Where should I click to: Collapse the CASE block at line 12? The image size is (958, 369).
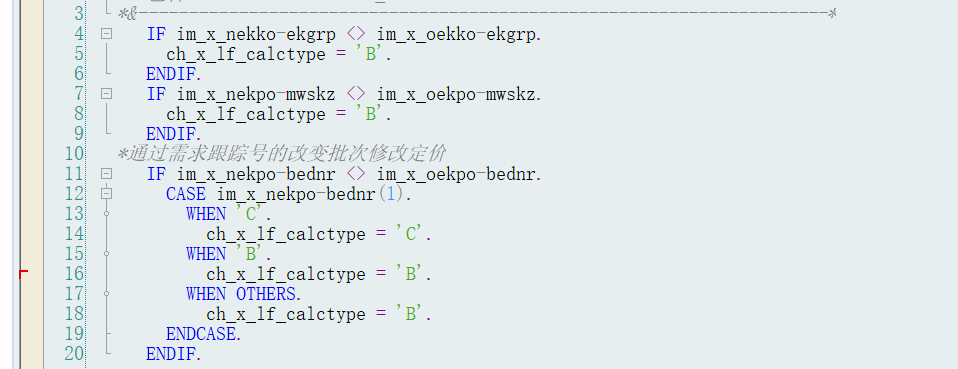click(107, 194)
